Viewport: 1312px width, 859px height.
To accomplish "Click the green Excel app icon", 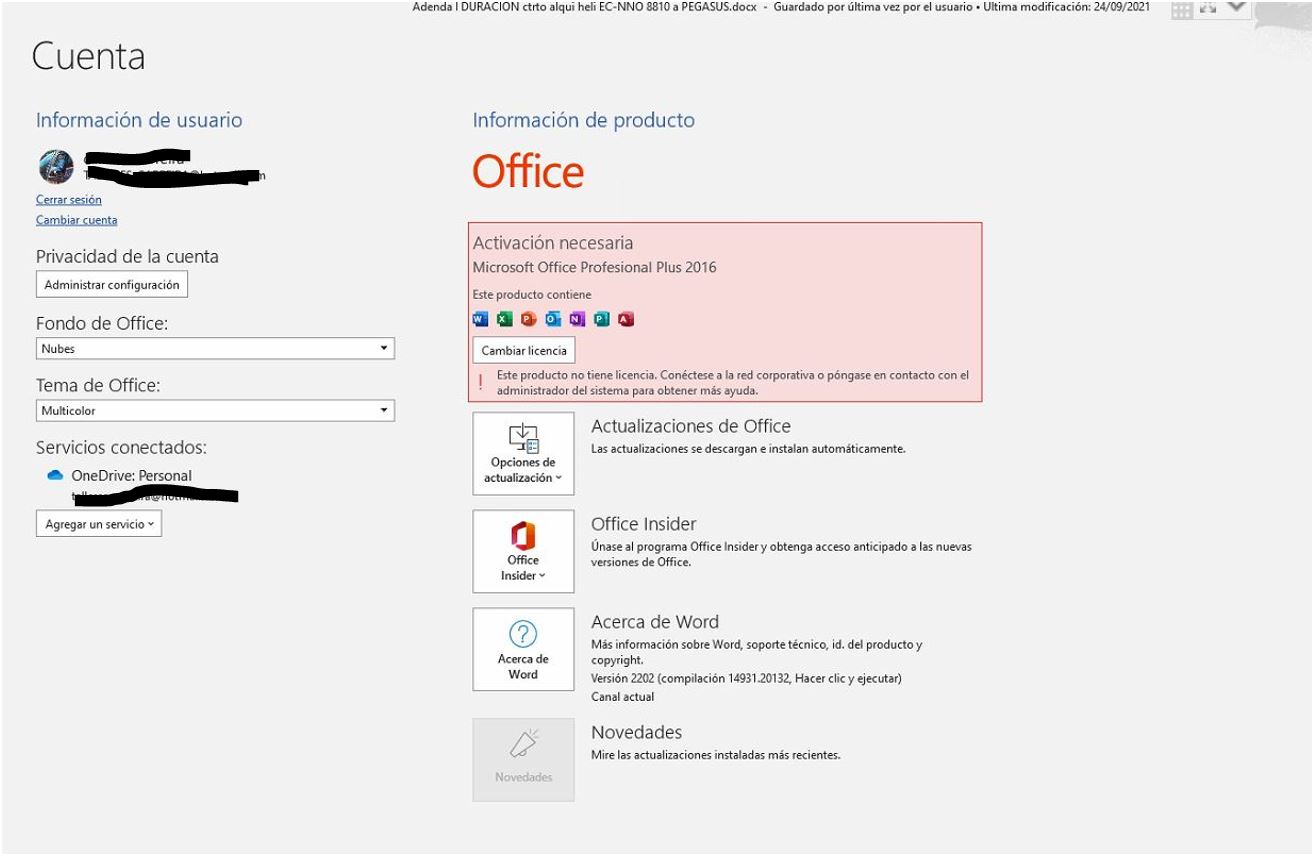I will coord(504,320).
